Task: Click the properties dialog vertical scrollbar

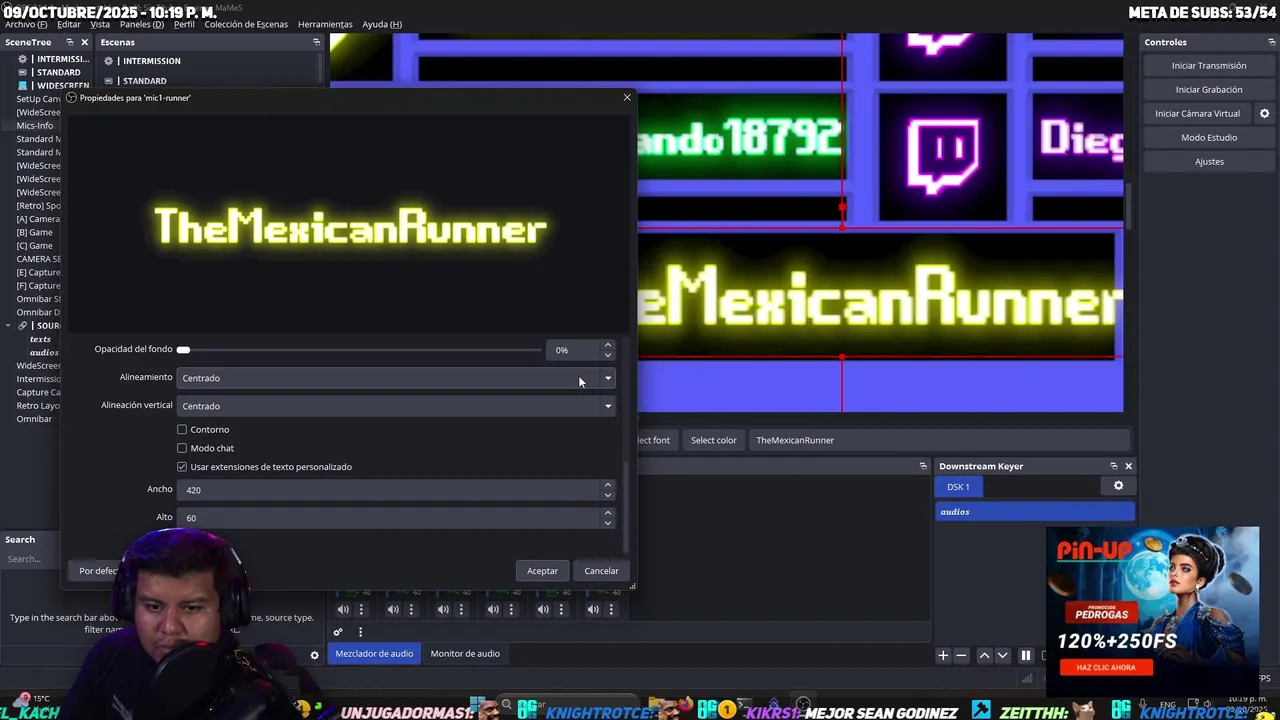Action: pos(626,505)
